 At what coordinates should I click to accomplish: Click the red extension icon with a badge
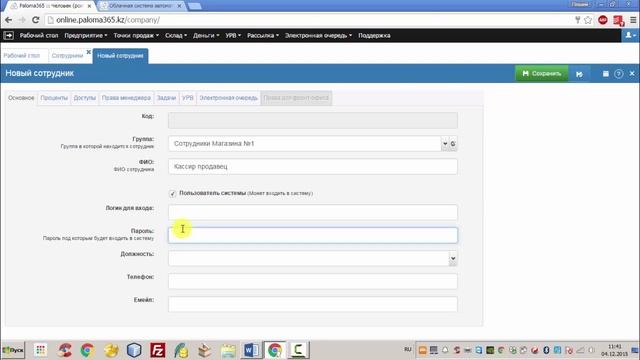pyautogui.click(x=619, y=20)
